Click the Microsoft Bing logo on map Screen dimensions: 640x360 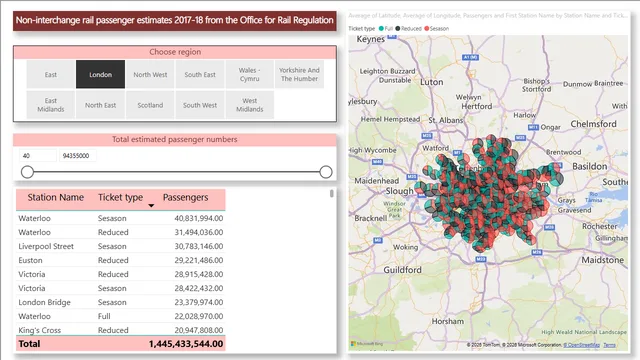[367, 344]
